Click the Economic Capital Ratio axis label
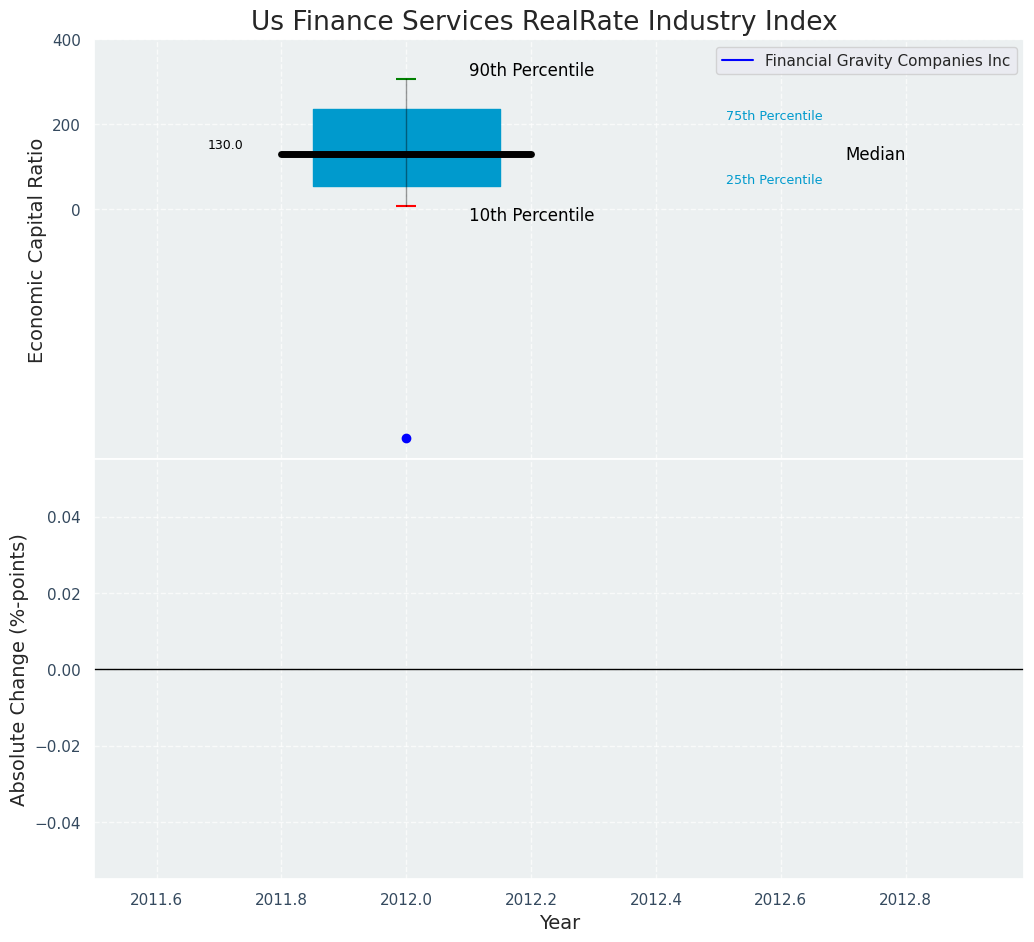Image resolution: width=1034 pixels, height=942 pixels. tap(36, 250)
